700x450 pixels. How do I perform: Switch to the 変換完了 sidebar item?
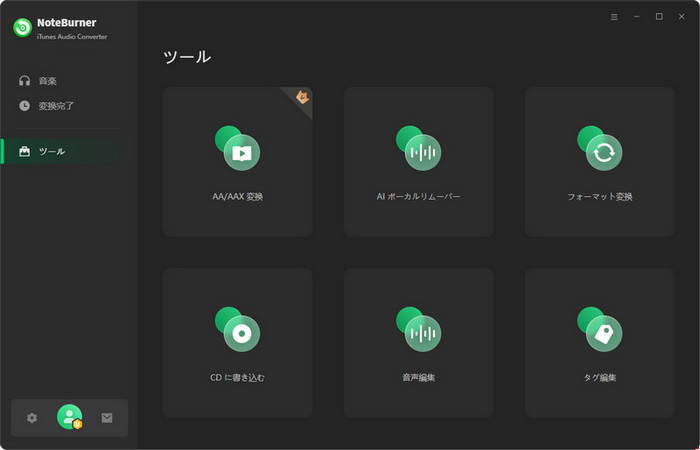coord(56,105)
